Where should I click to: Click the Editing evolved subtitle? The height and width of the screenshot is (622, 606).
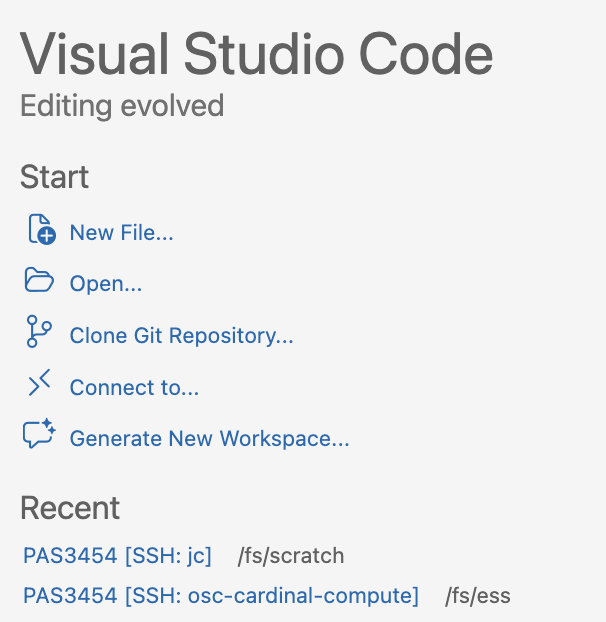coord(122,106)
